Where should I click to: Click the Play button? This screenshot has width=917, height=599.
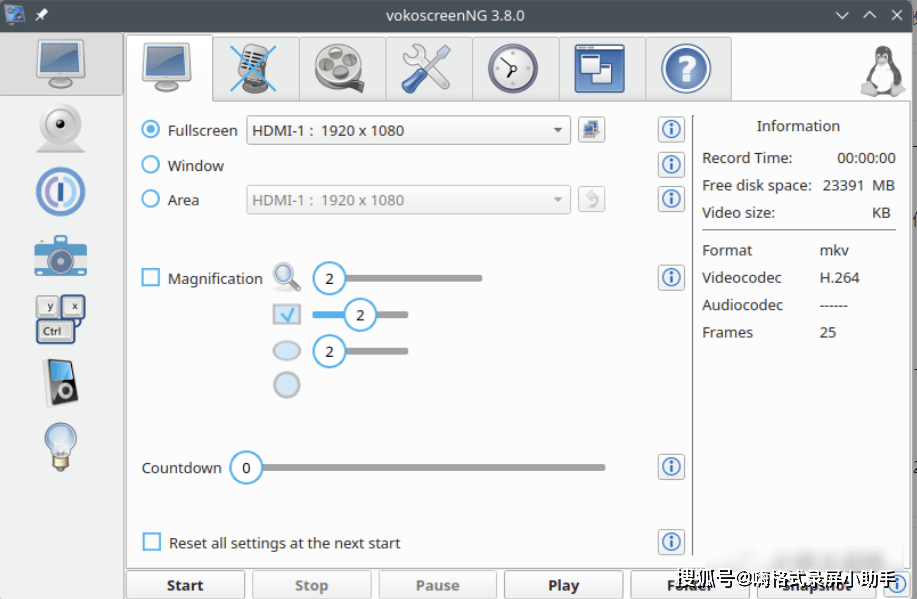click(564, 585)
